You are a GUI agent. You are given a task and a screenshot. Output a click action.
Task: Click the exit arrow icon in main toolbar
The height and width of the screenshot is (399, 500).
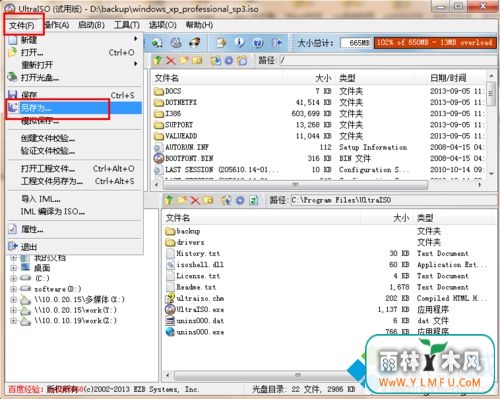pyautogui.click(x=277, y=43)
